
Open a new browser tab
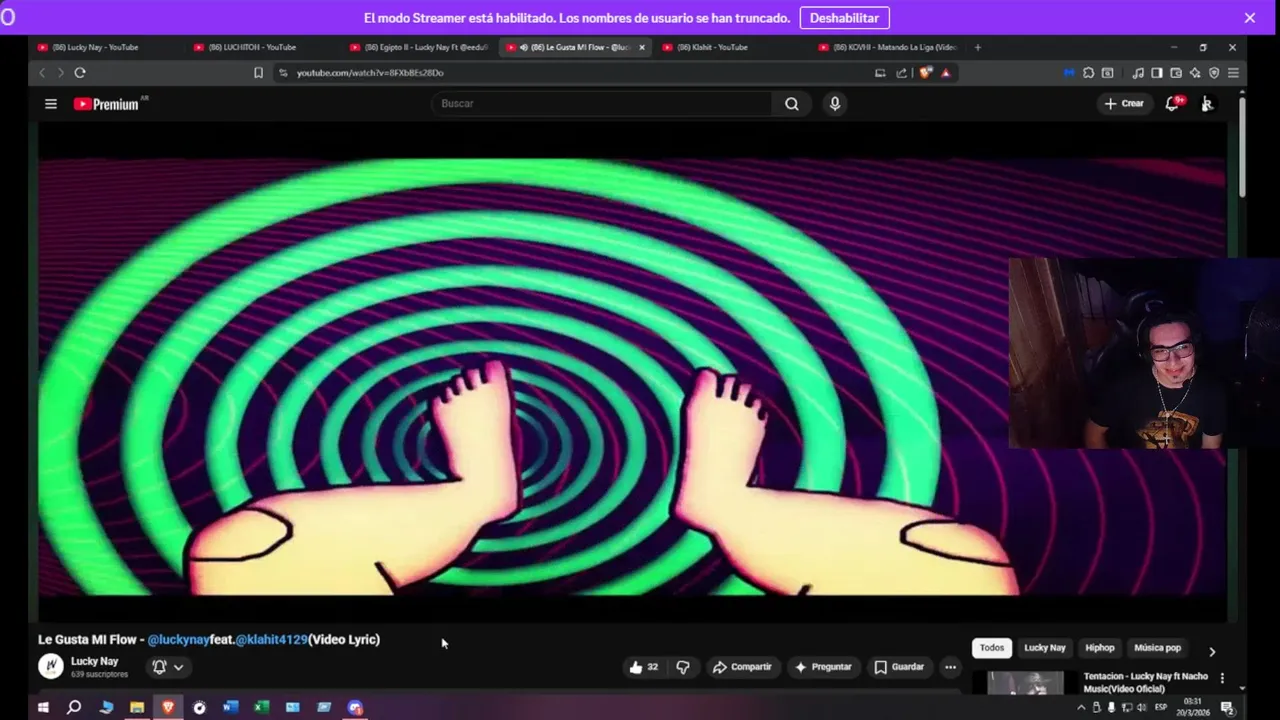[x=978, y=47]
